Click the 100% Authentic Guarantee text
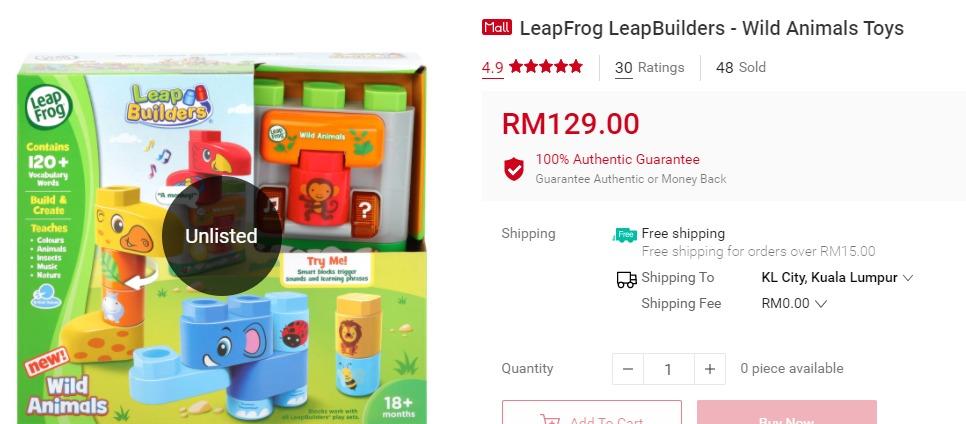 pyautogui.click(x=617, y=160)
